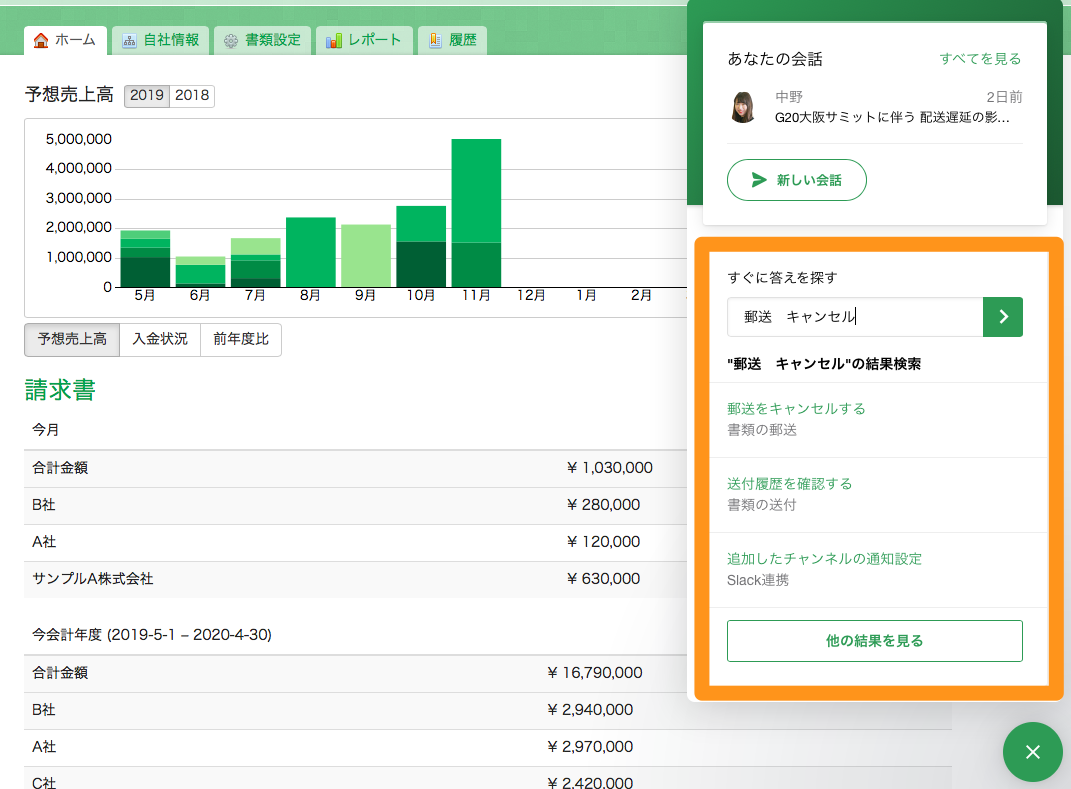Click the 8月 bar in chart
This screenshot has width=1071, height=789.
pyautogui.click(x=311, y=252)
